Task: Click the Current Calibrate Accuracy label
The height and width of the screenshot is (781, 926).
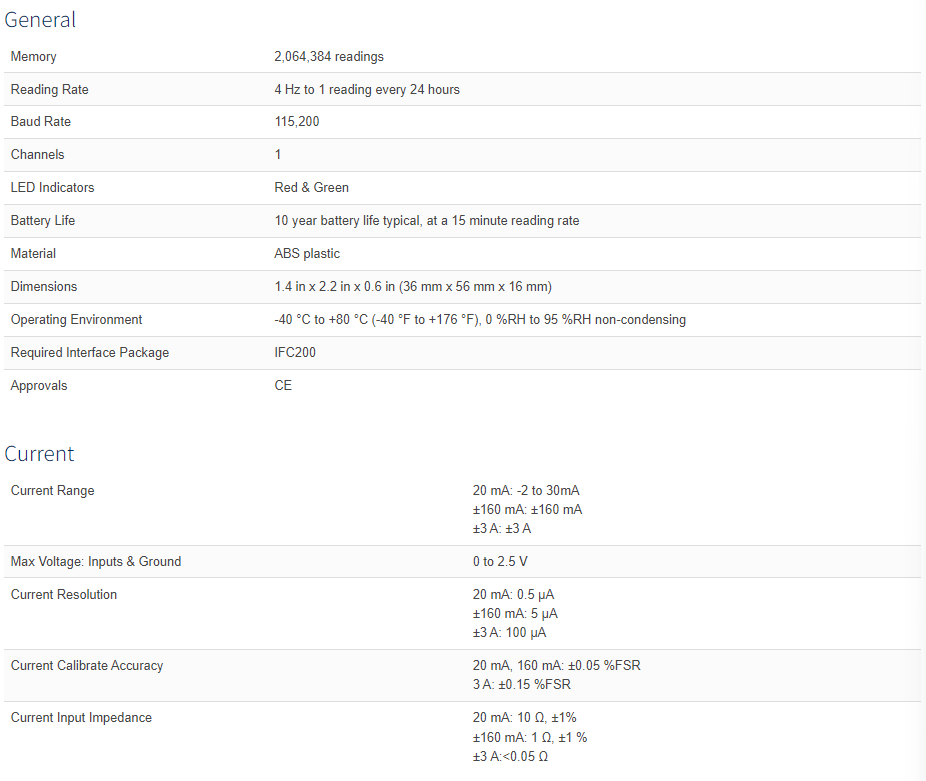Action: click(87, 666)
